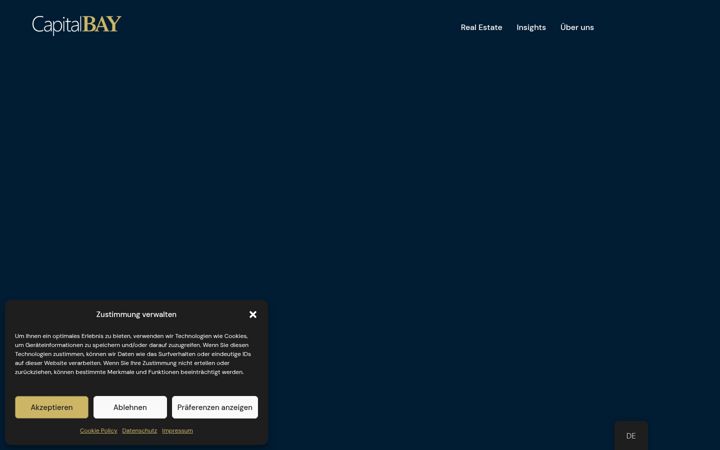Show cookie preferences via Präferenzen anzeigen
Screen dimensions: 720x450
(215, 407)
